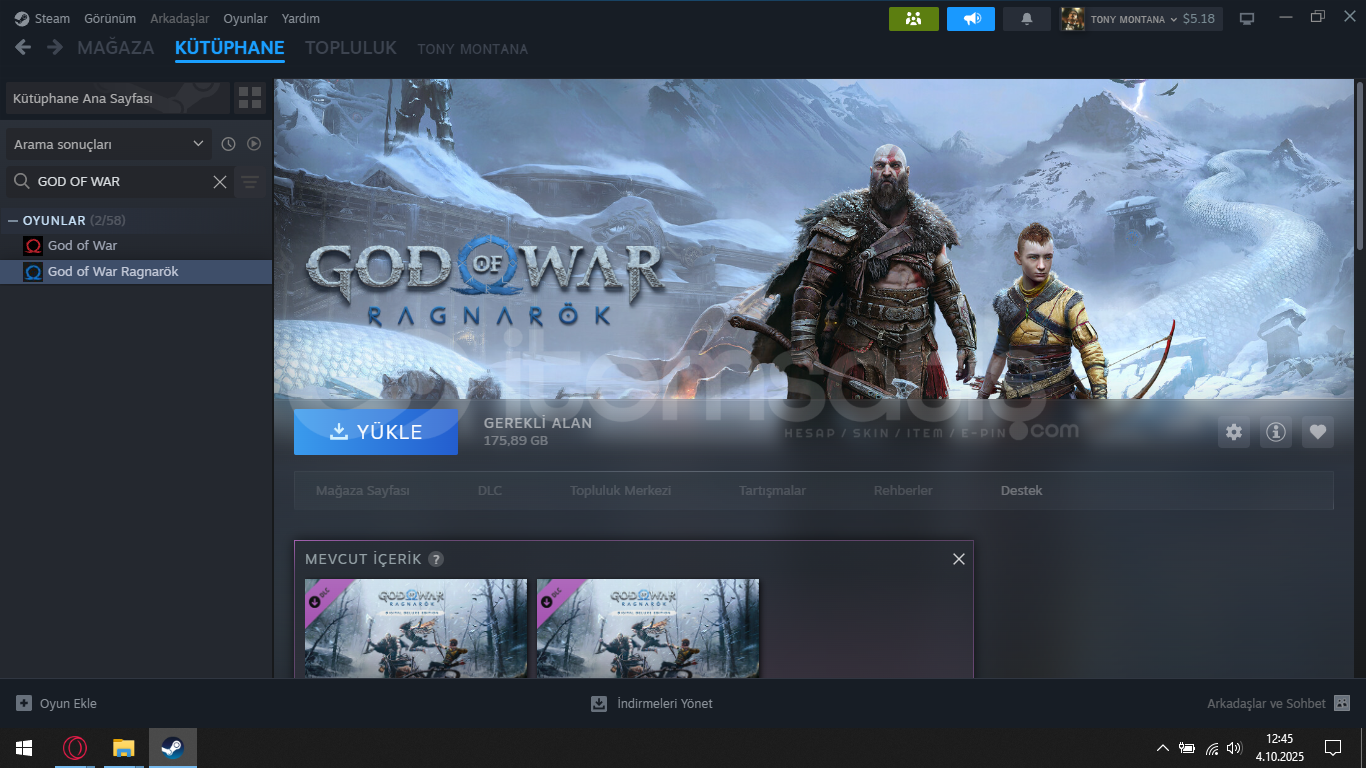1366x768 pixels.
Task: Switch to the collections grid view
Action: [x=250, y=98]
